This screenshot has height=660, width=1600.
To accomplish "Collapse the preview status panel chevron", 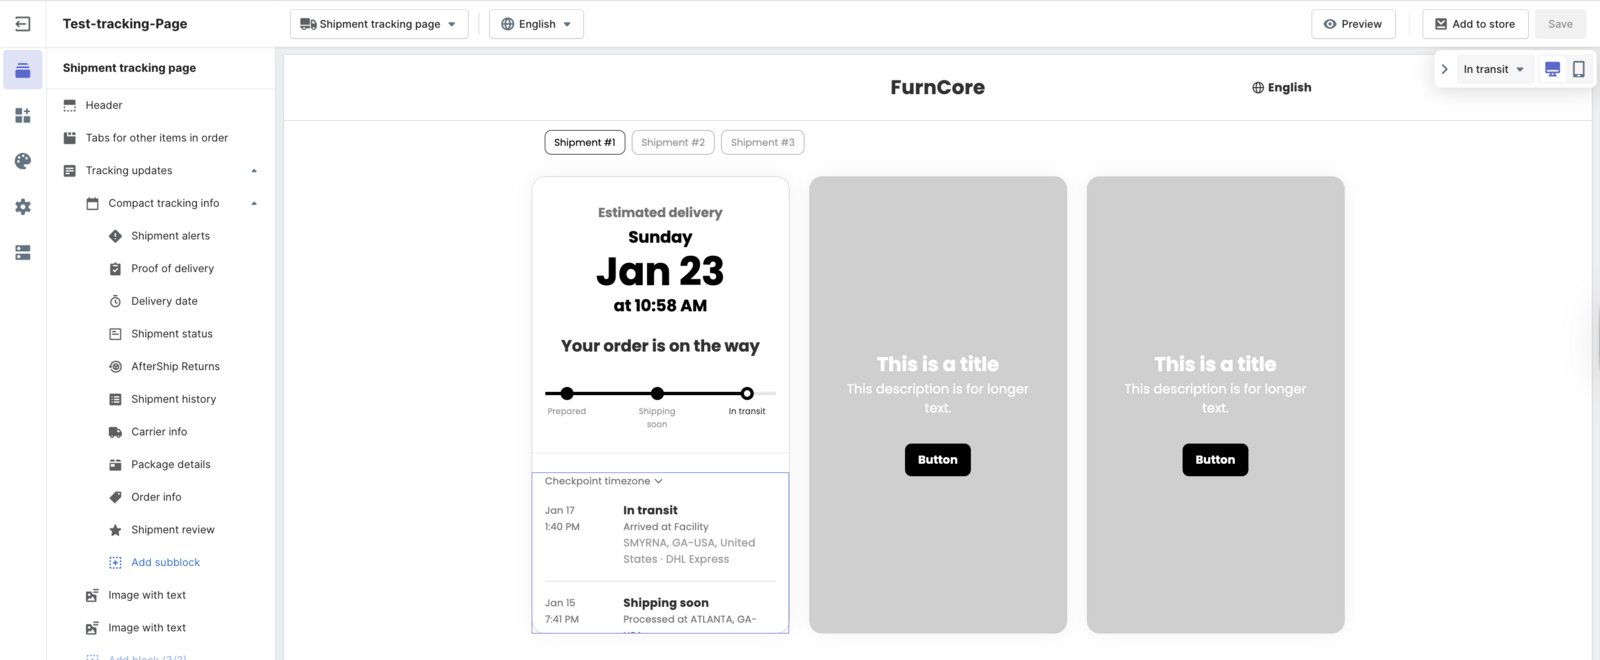I will tap(1444, 69).
